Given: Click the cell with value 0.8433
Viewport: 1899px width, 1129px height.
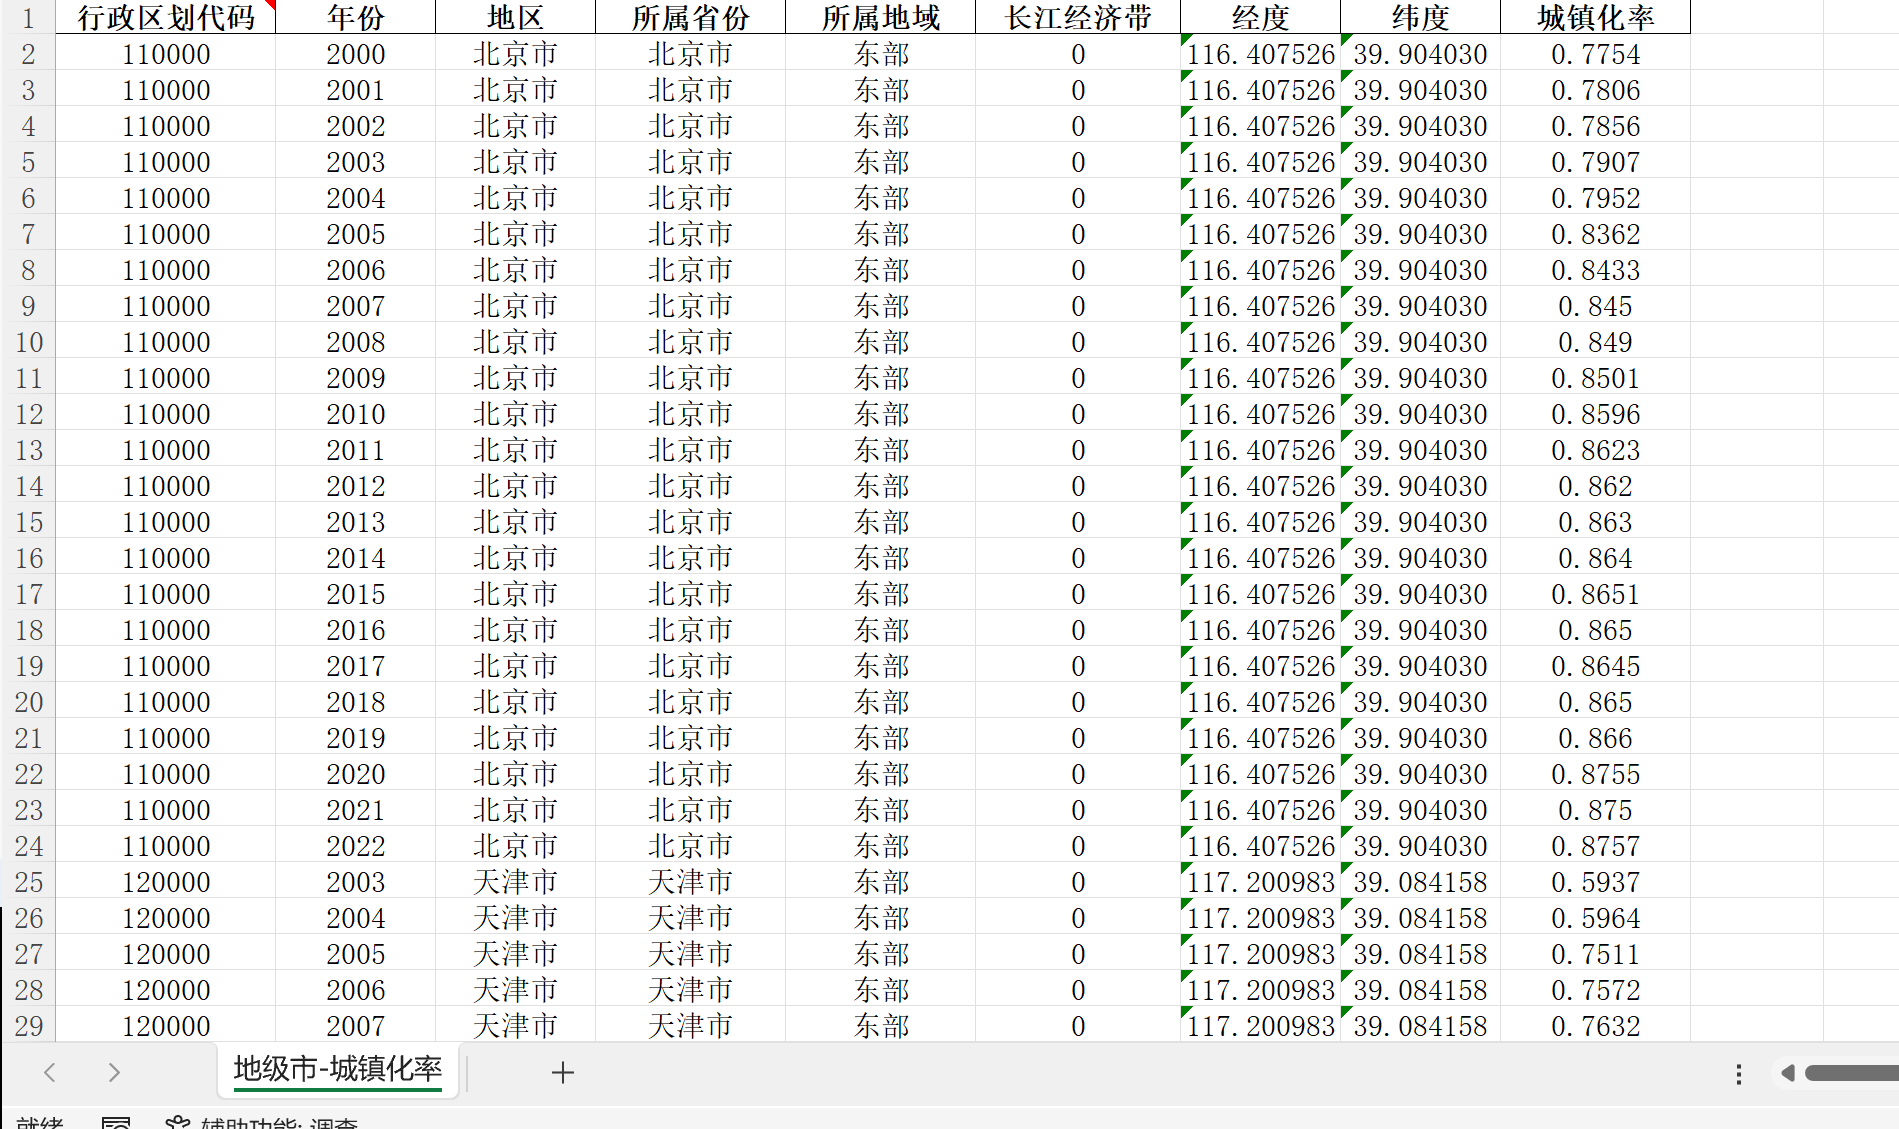Looking at the screenshot, I should coord(1596,270).
